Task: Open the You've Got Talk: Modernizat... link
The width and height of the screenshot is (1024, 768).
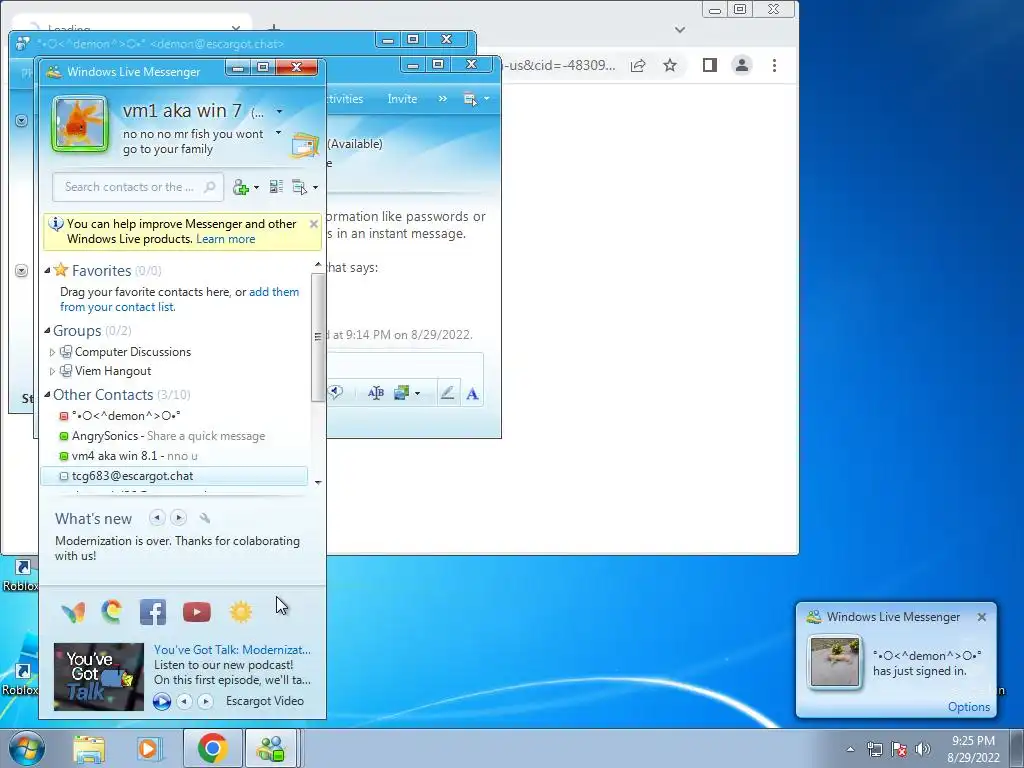Action: pos(232,650)
